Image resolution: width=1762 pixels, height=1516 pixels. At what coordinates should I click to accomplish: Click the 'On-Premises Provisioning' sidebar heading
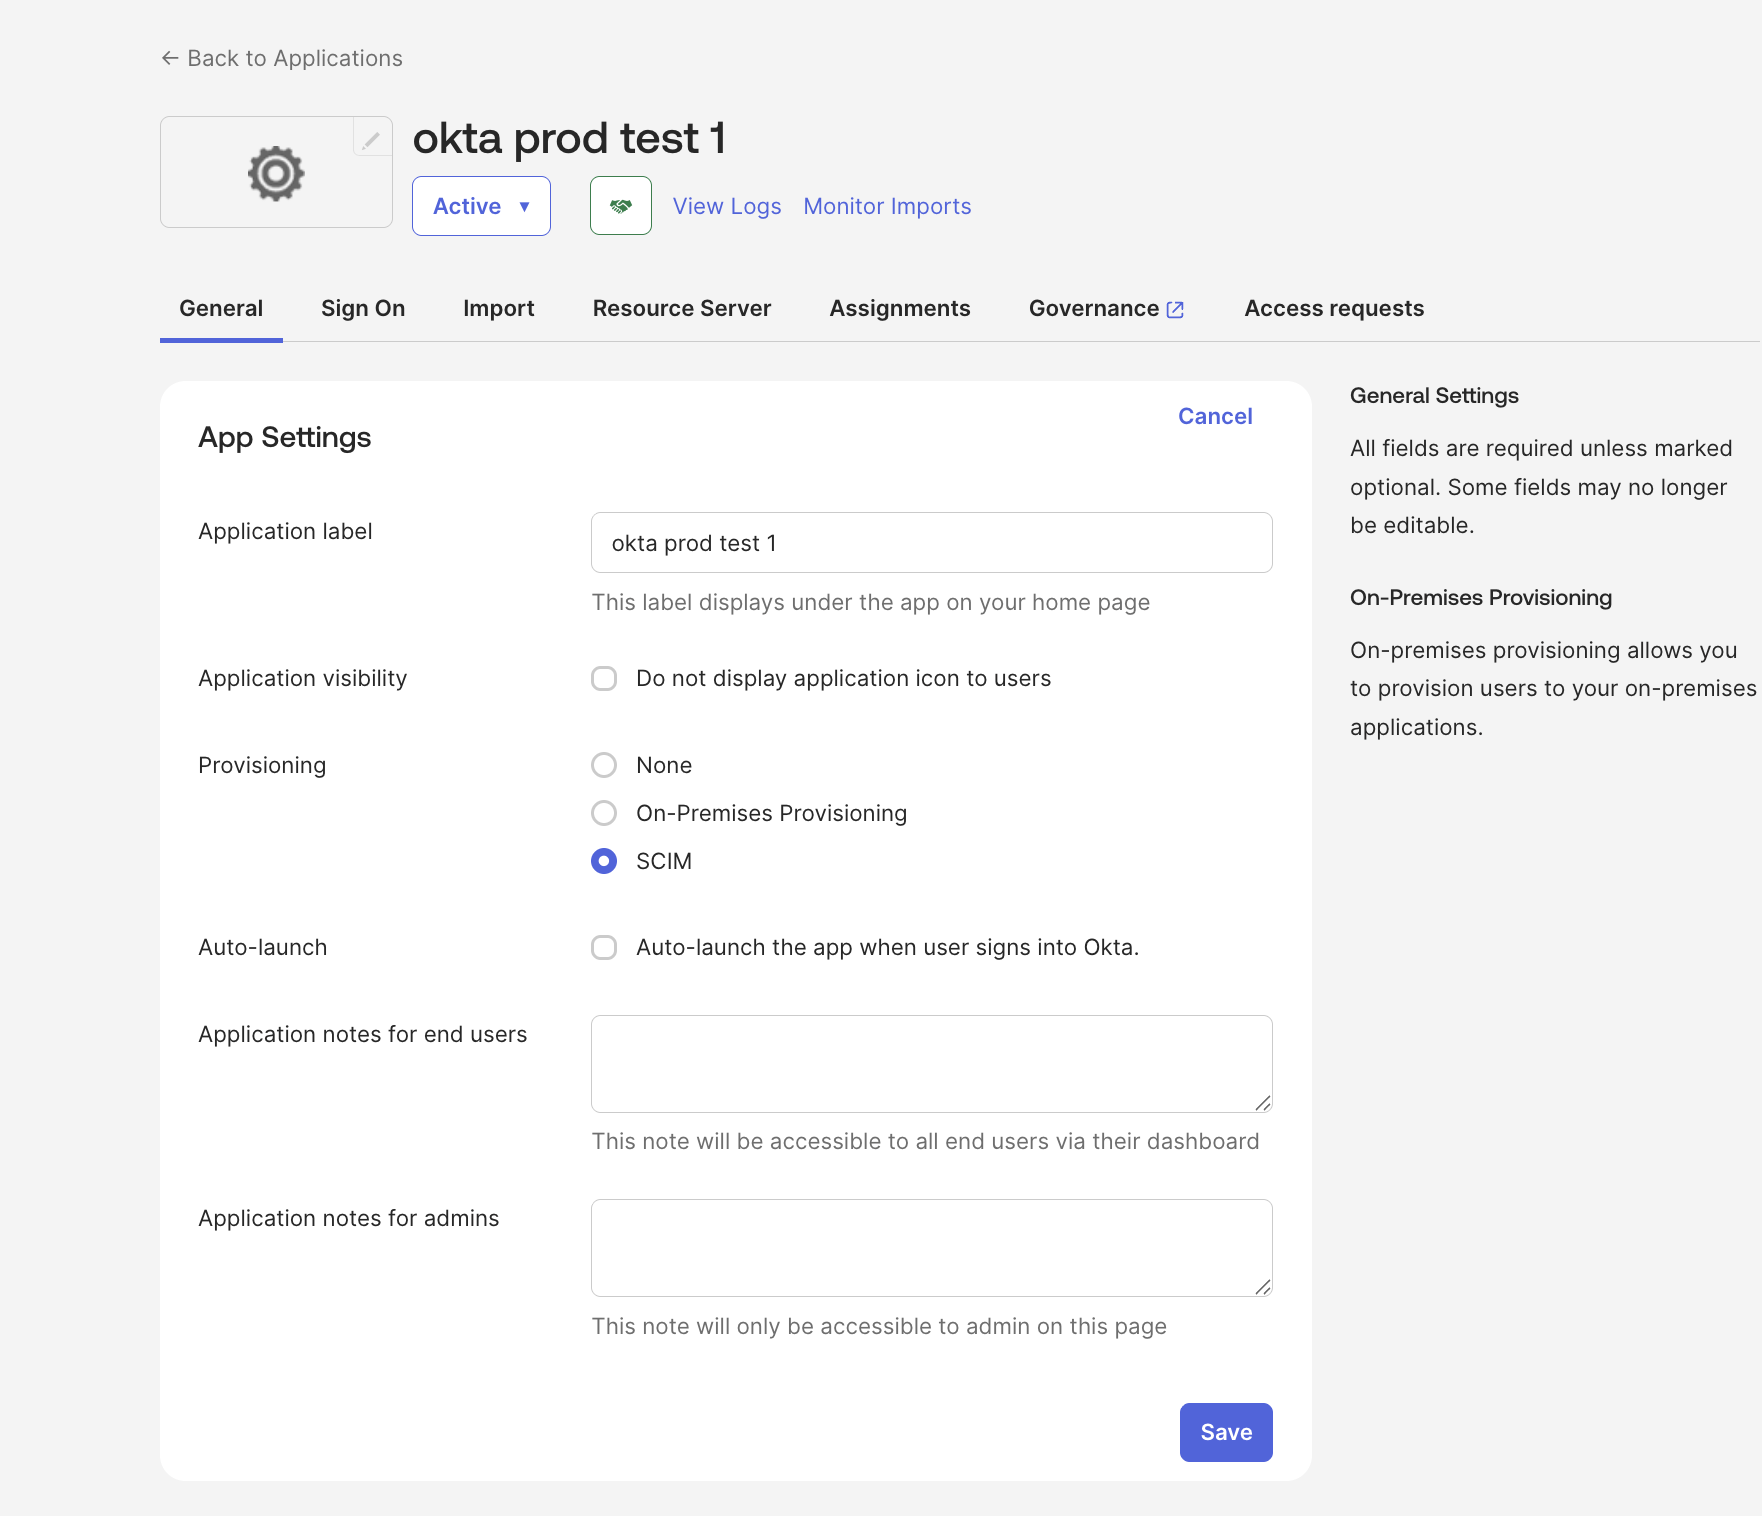click(1481, 597)
